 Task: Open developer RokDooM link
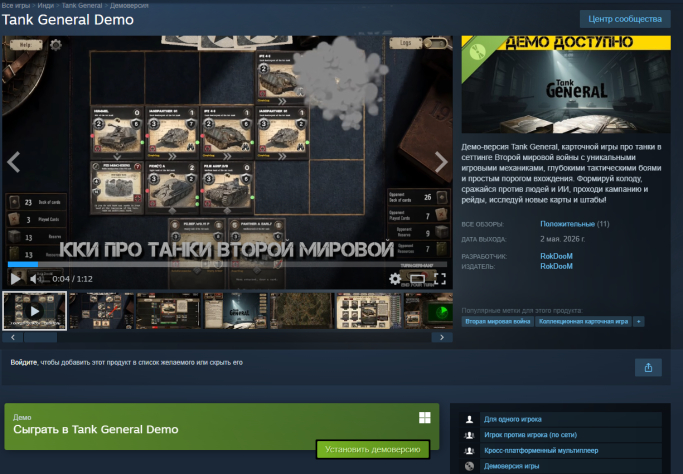point(556,256)
